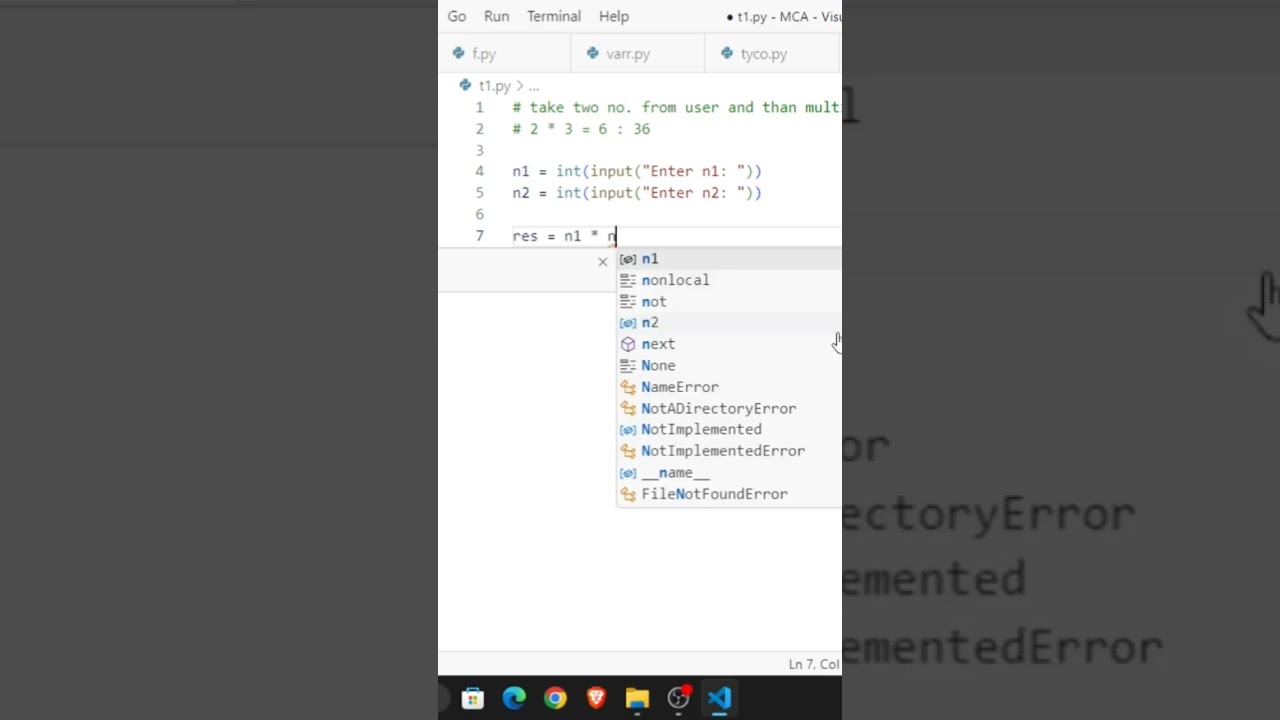Open the Go menu
Image resolution: width=1280 pixels, height=720 pixels.
tap(457, 16)
